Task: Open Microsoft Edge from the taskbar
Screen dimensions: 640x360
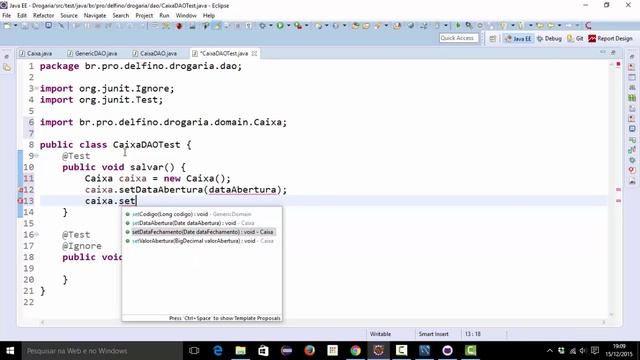Action: click(218, 351)
